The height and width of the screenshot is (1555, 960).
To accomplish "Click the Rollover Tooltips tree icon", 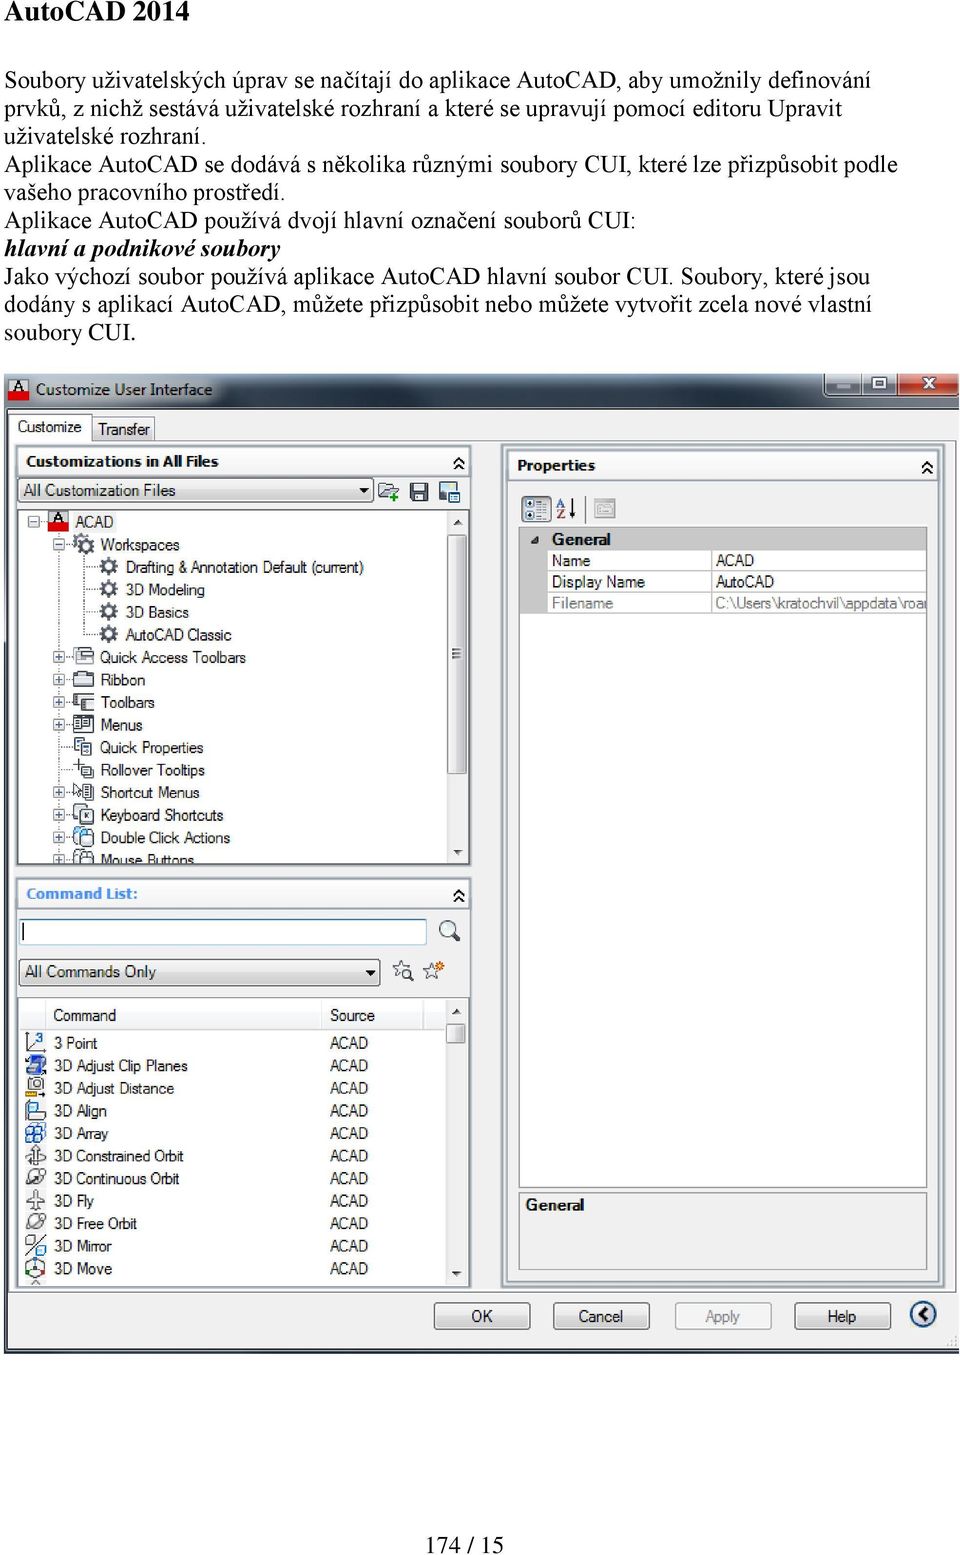I will click(84, 769).
